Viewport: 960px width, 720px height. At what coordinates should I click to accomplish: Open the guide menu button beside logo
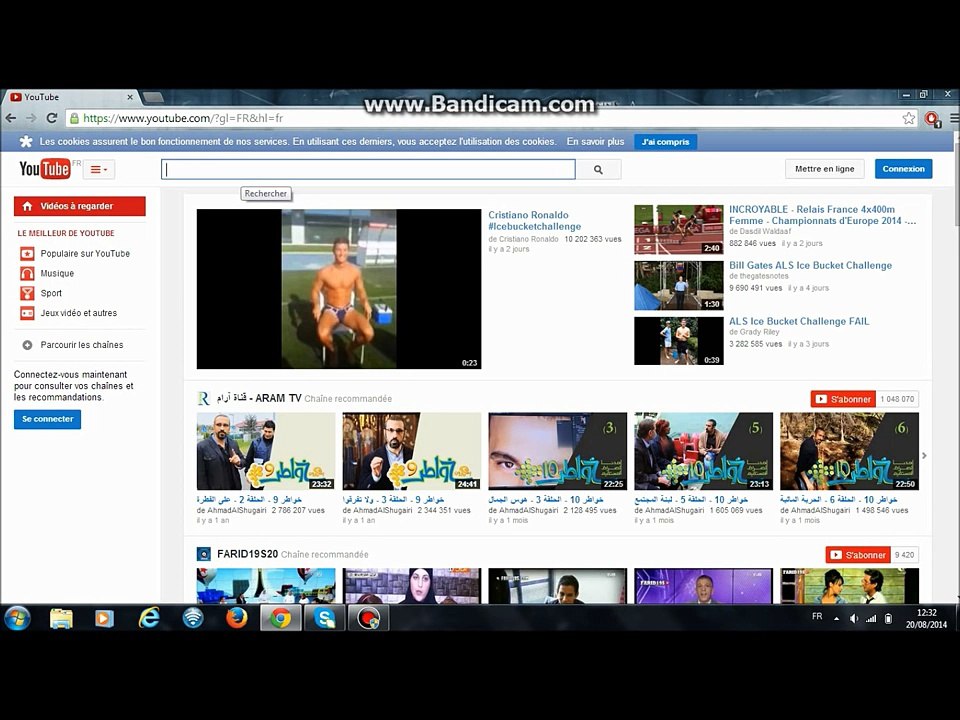coord(99,170)
